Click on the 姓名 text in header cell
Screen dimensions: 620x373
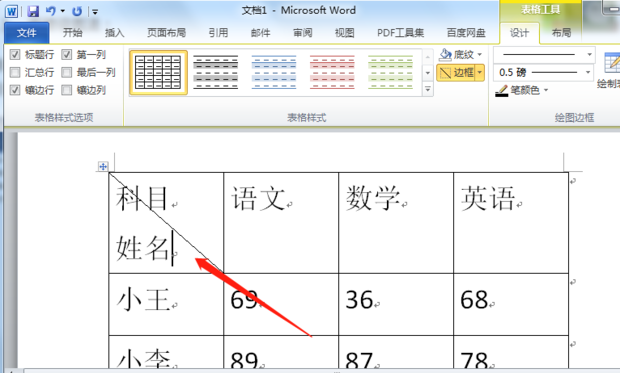[x=143, y=248]
